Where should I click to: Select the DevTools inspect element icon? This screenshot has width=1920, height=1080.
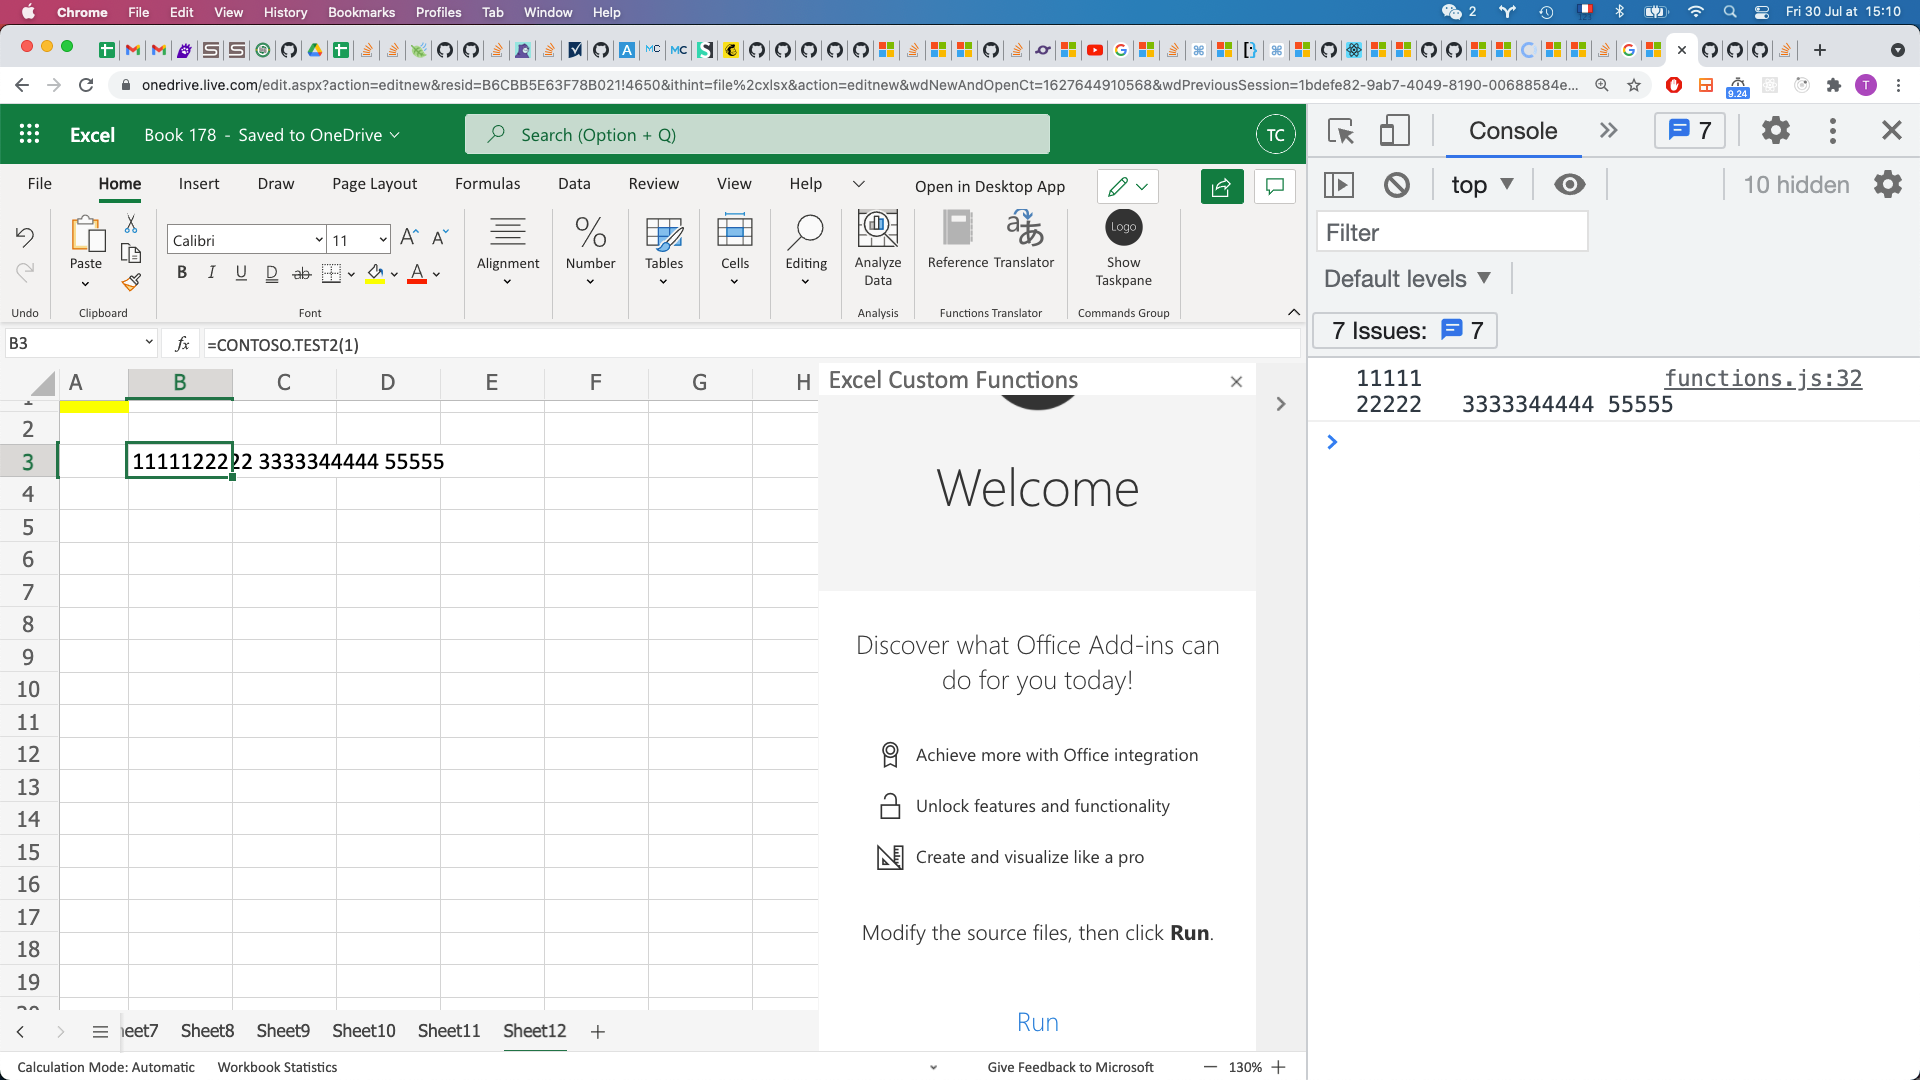(x=1341, y=131)
